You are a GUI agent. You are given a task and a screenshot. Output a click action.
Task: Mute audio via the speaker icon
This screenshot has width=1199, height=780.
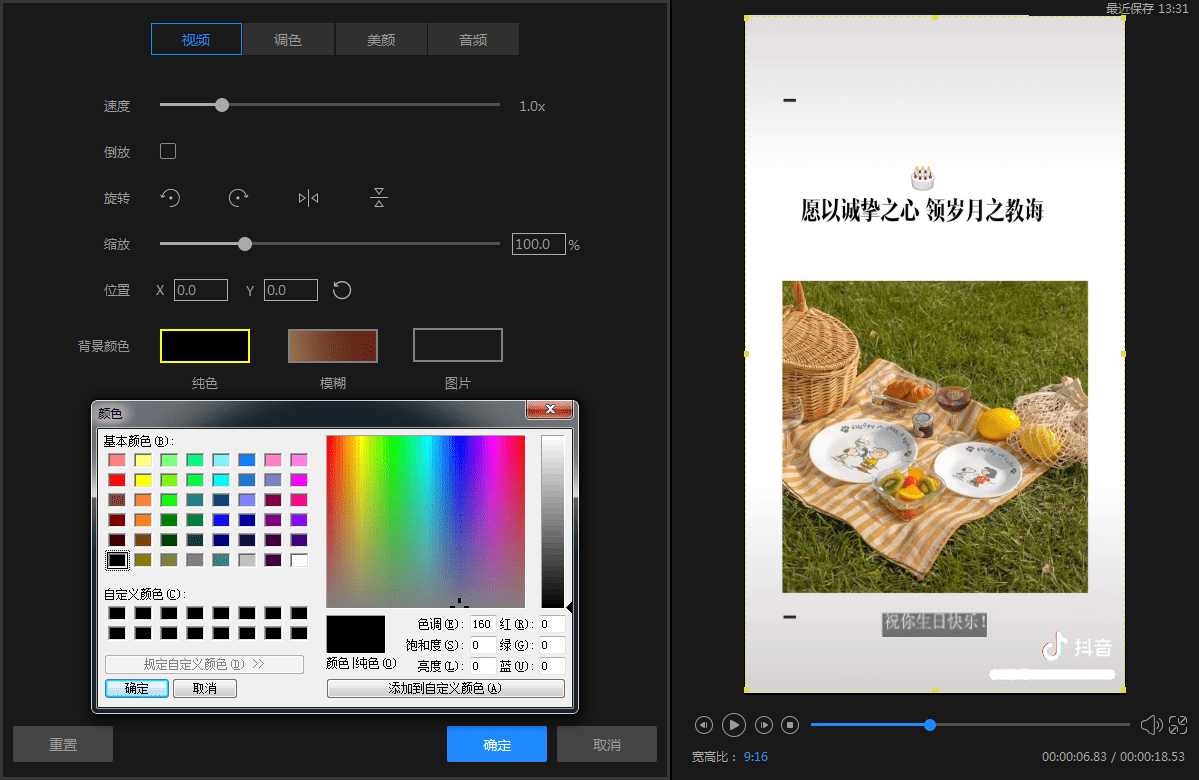pos(1151,725)
